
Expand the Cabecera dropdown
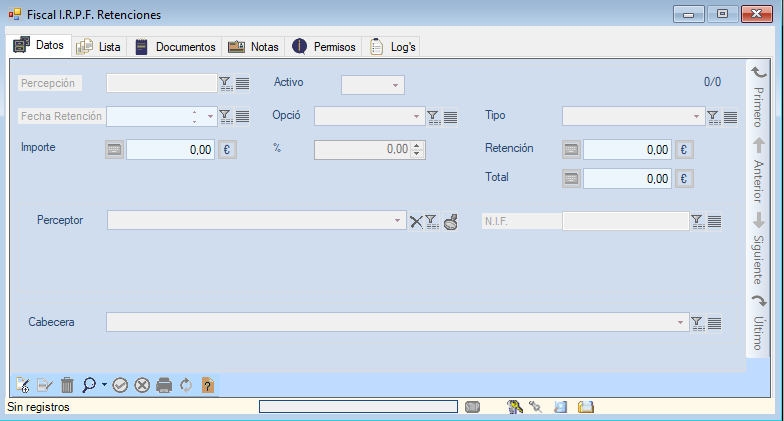(x=681, y=322)
